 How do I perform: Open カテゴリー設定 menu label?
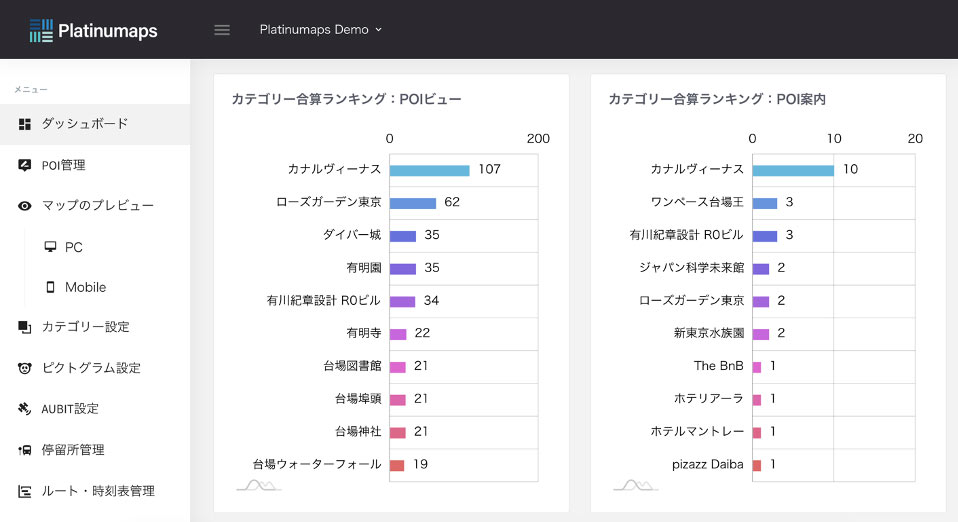pos(86,327)
